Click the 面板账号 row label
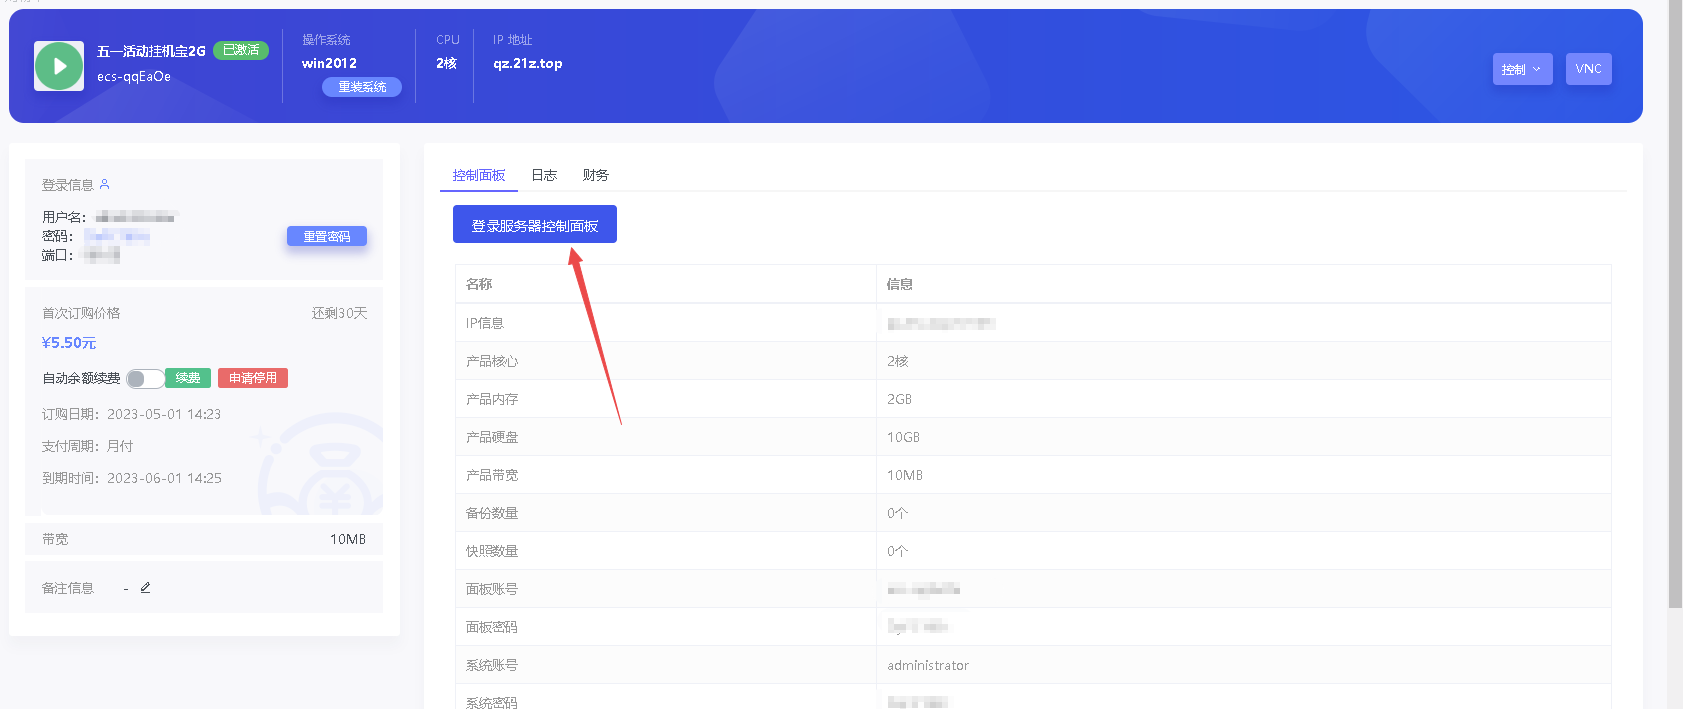The width and height of the screenshot is (1683, 709). tap(492, 589)
